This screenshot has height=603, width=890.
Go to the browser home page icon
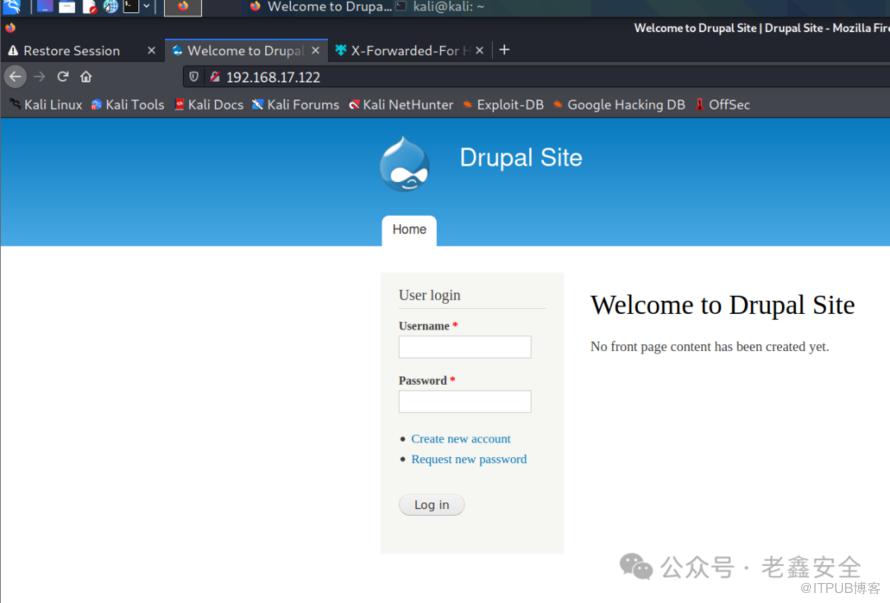[86, 76]
